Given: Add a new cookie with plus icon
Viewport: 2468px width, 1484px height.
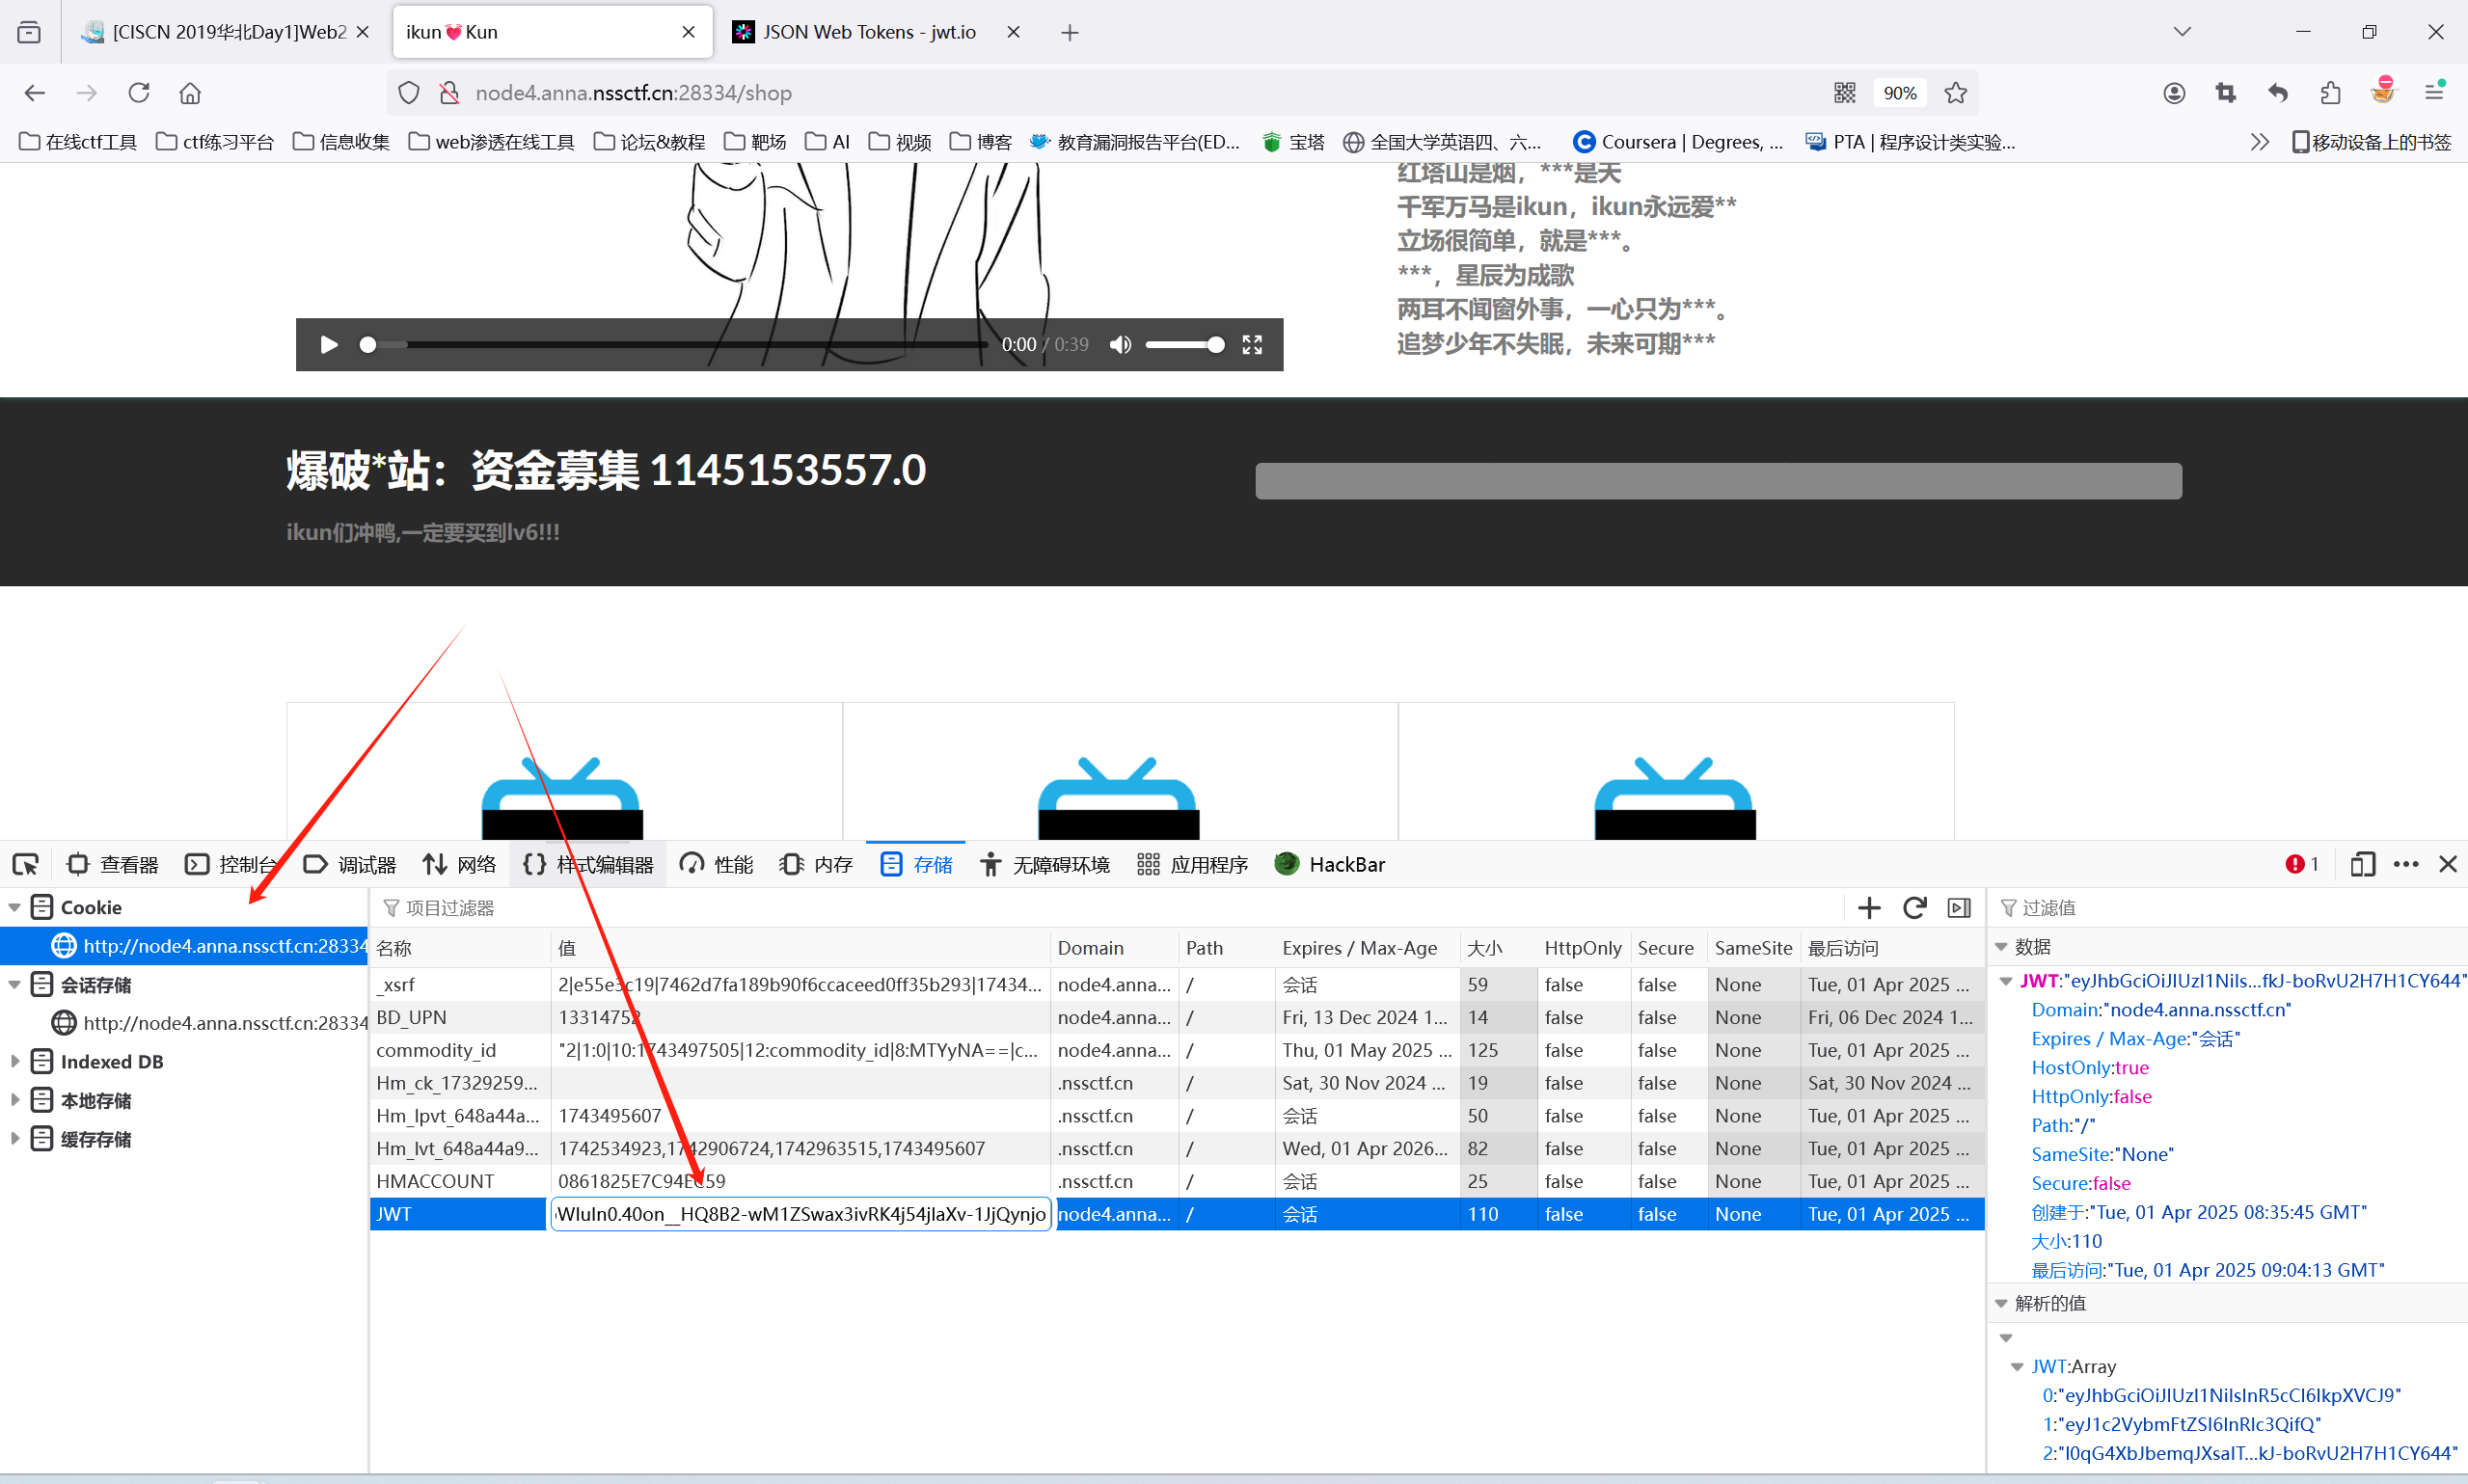Looking at the screenshot, I should click(x=1868, y=908).
